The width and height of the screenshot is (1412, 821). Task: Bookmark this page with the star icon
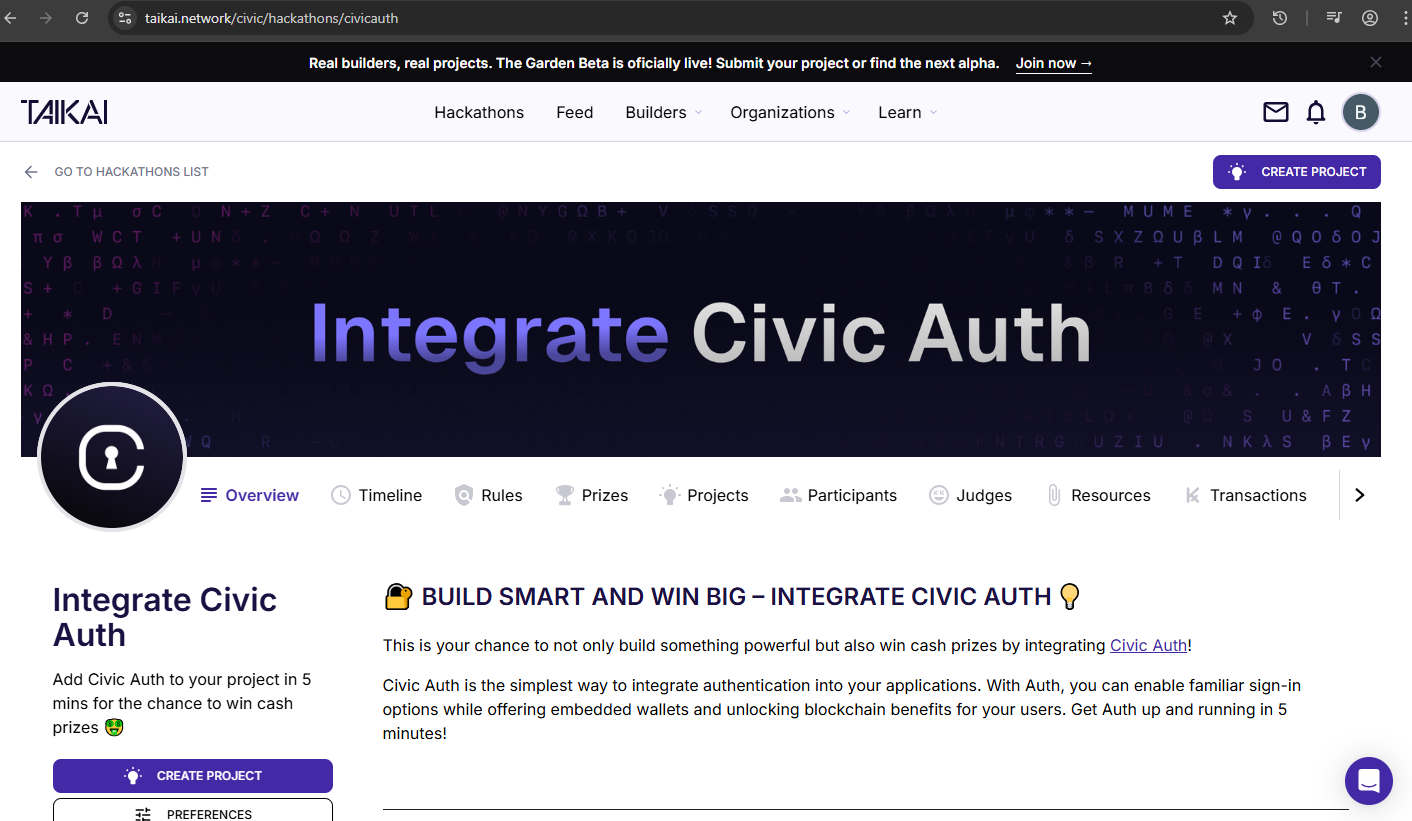point(1230,18)
